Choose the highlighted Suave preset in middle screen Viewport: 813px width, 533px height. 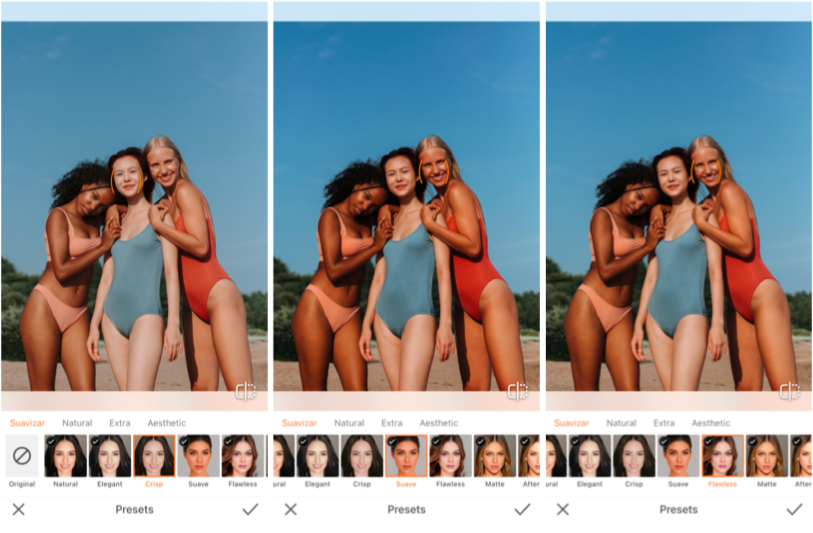[x=406, y=456]
